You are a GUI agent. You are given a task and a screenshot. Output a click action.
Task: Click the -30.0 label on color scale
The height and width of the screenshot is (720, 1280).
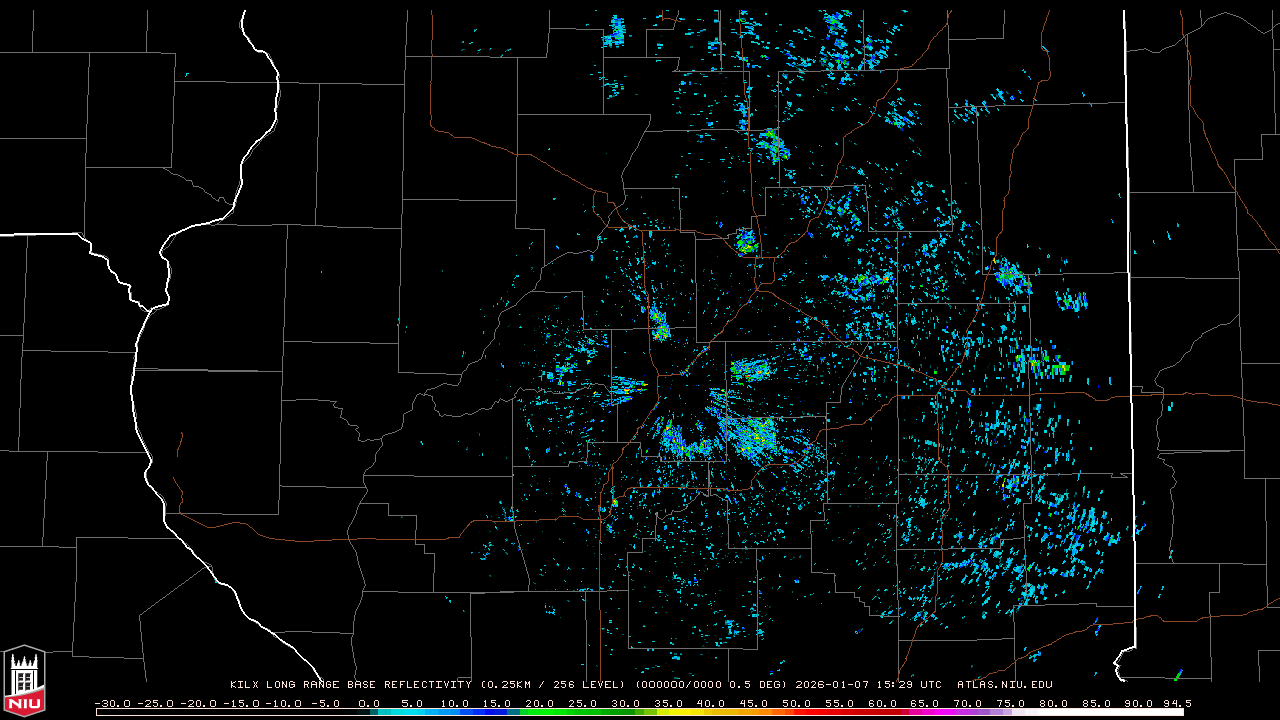pos(112,703)
